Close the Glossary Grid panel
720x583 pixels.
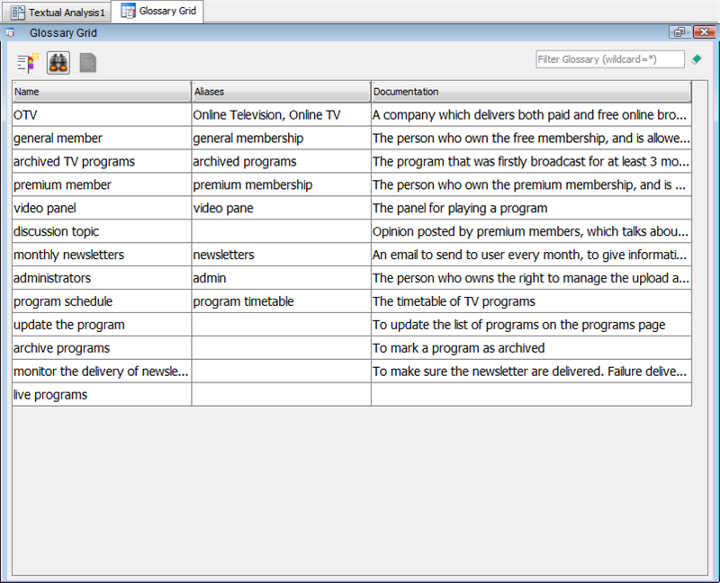[x=704, y=32]
